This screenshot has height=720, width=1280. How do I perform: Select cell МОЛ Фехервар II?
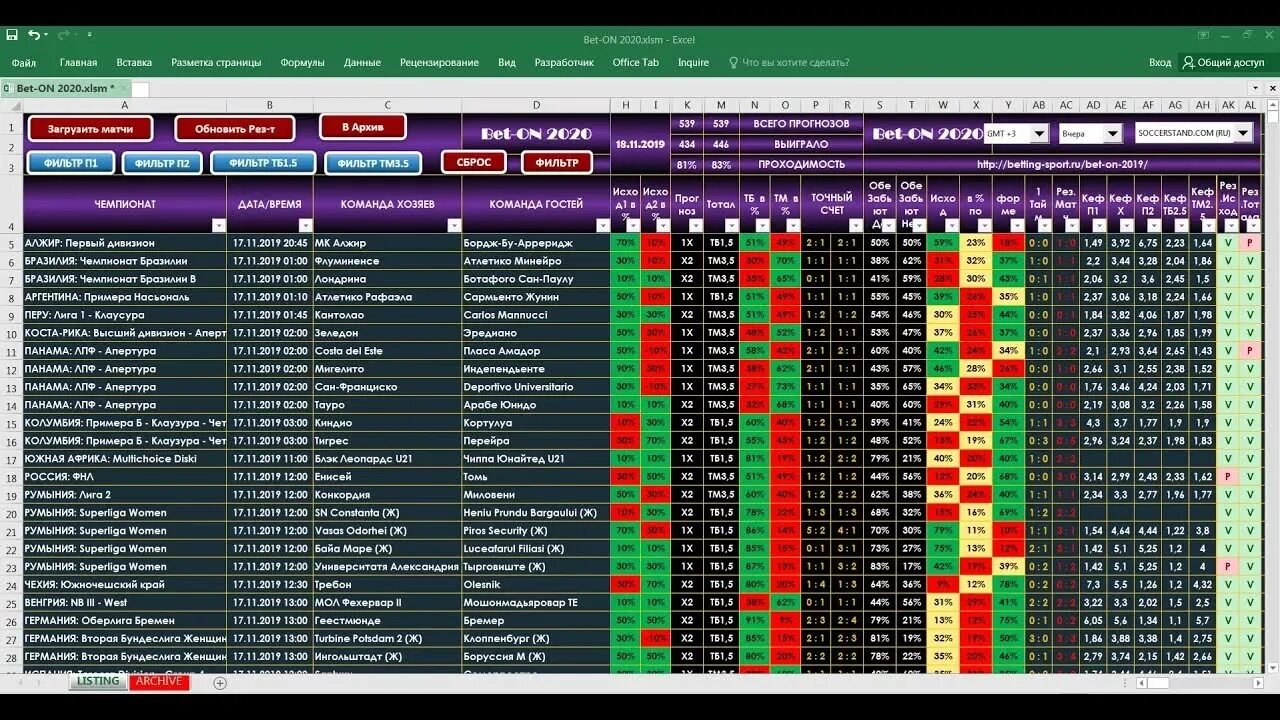387,603
